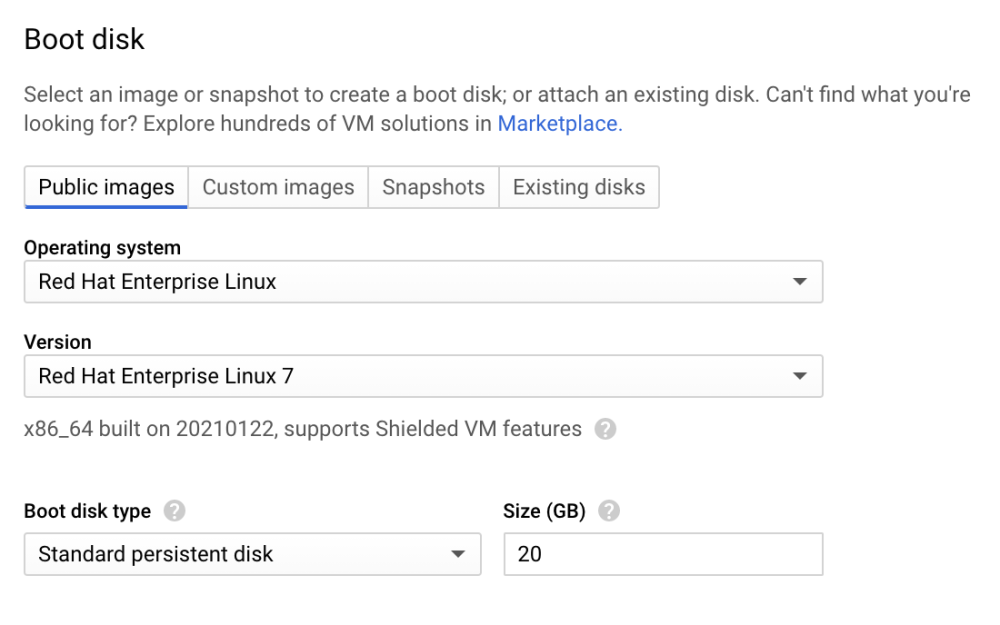Viewport: 1000px width, 625px height.
Task: Click the 'Standard persistent disk' selected value
Action: click(x=156, y=554)
